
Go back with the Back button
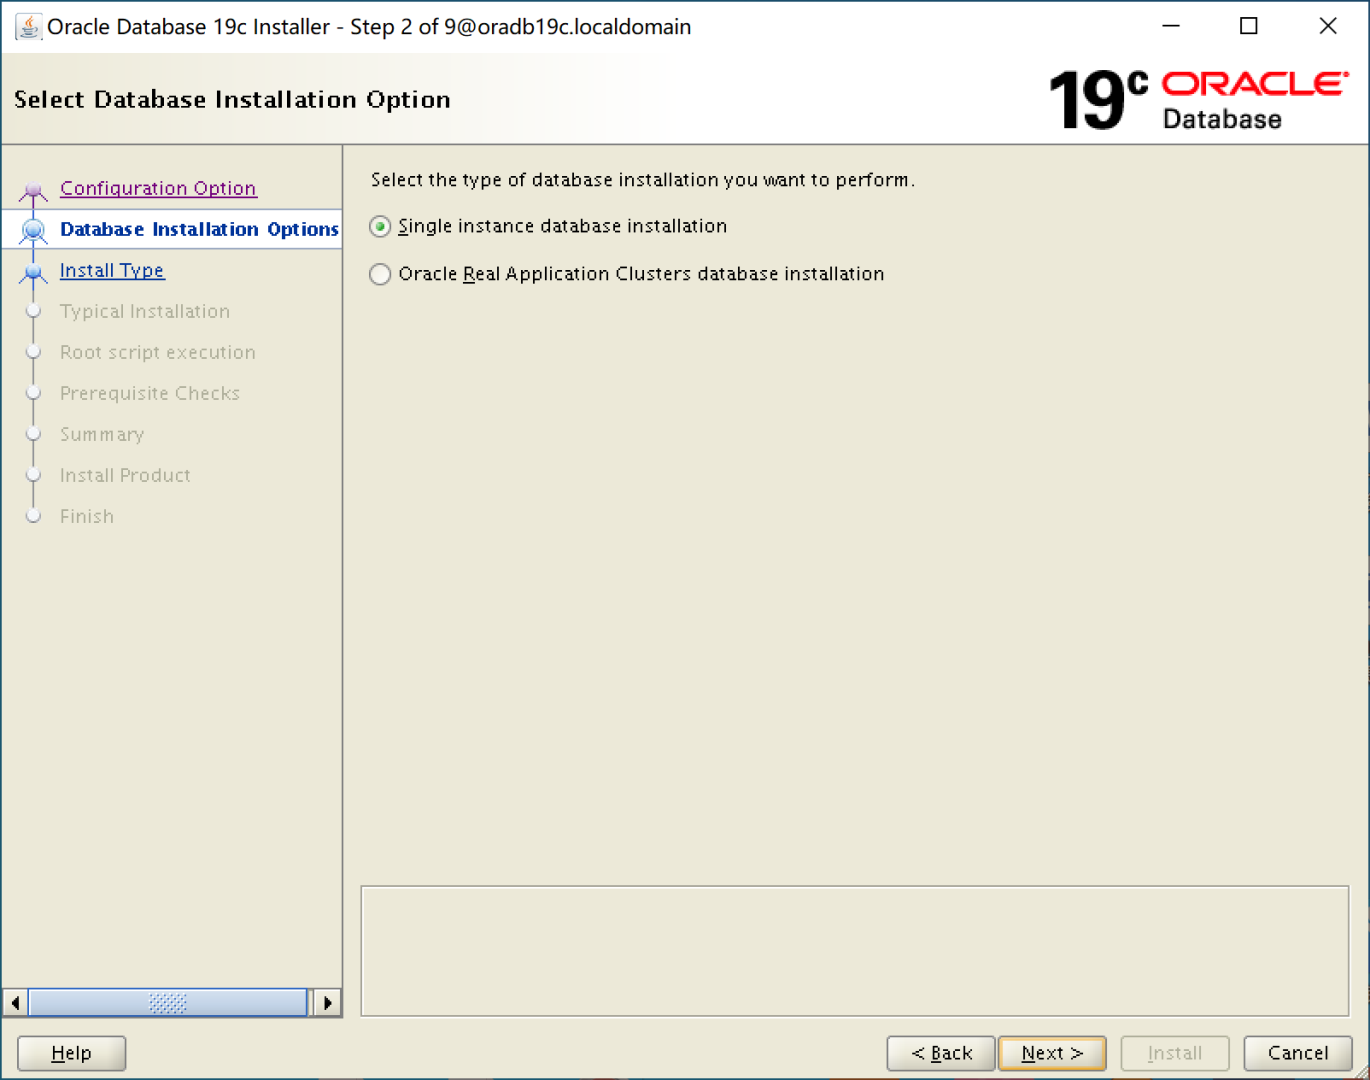coord(941,1053)
